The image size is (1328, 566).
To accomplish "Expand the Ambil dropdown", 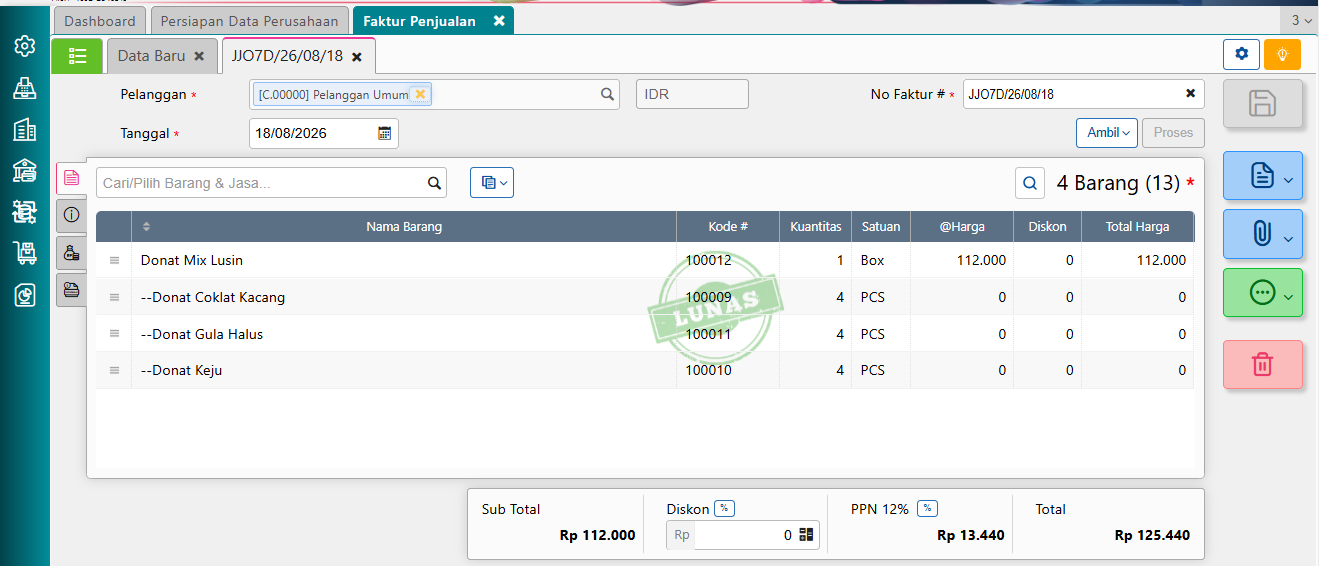I will 1107,132.
